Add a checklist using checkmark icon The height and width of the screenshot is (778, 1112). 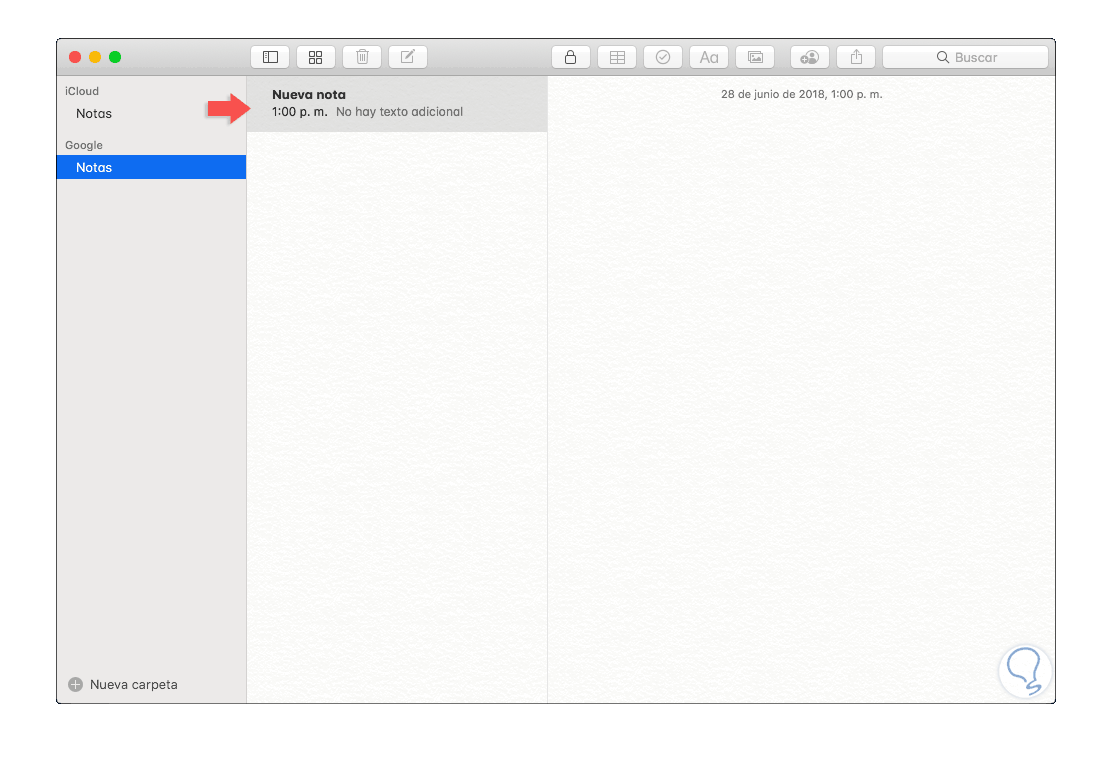(x=663, y=57)
